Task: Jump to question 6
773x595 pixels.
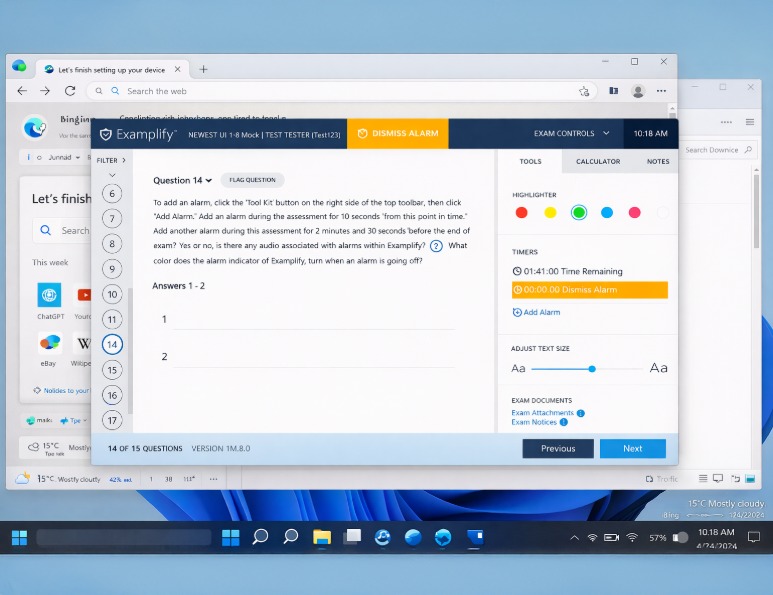Action: [112, 194]
